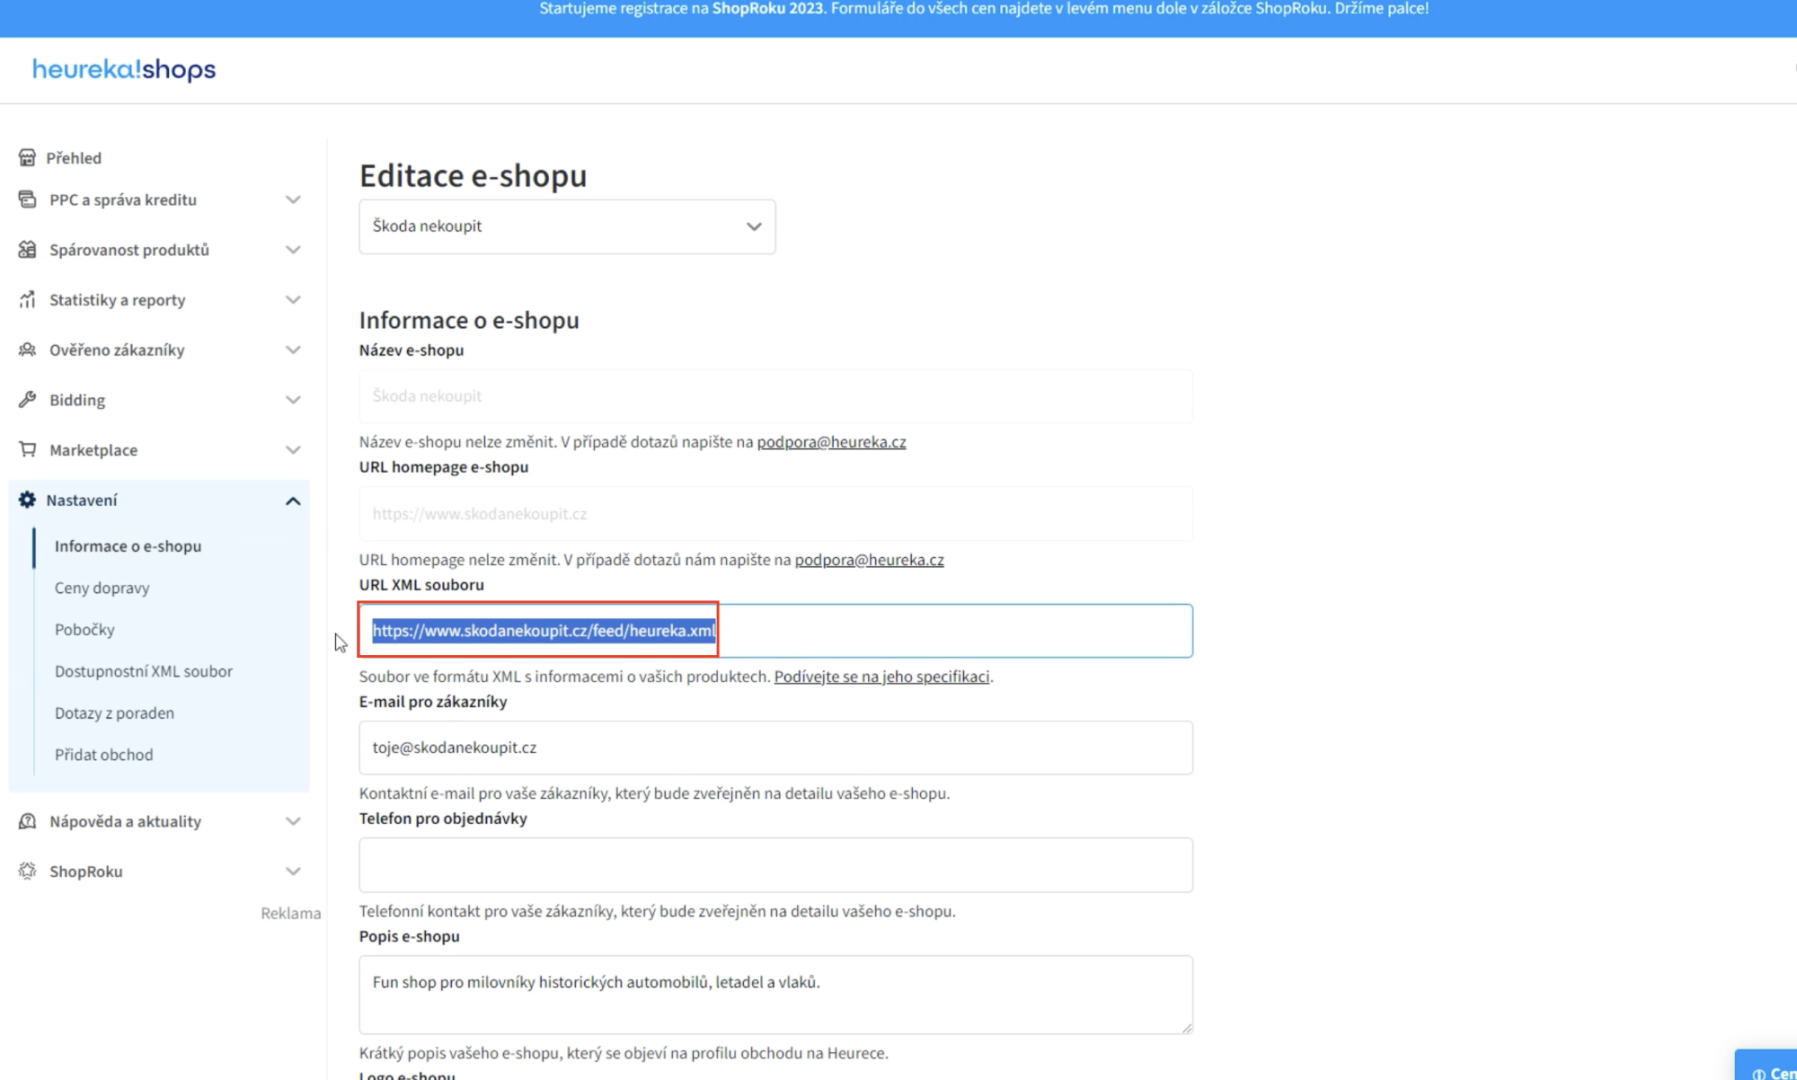
Task: Collapse Nastavení section chevron
Action: 293,501
